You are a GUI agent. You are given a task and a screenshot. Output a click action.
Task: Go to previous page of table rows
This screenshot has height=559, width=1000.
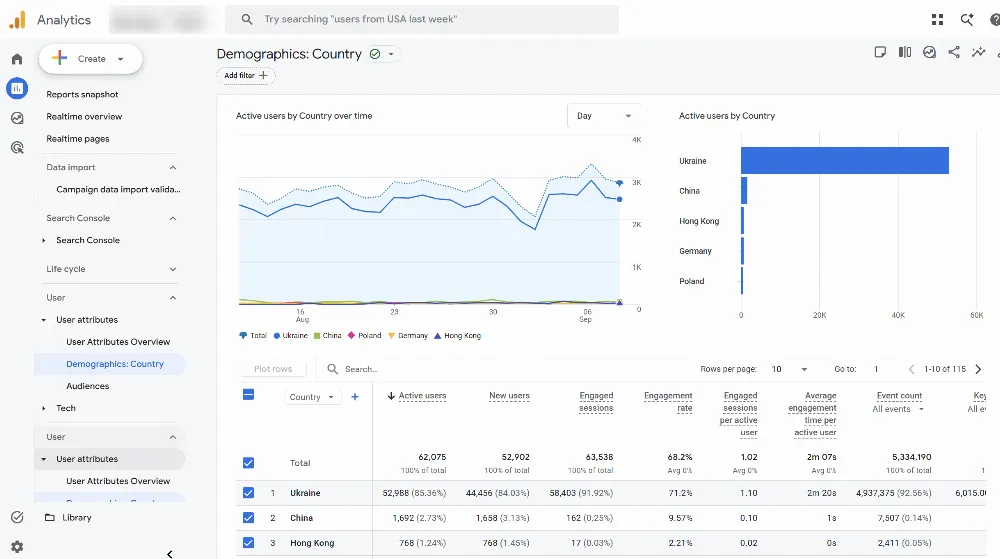click(x=911, y=369)
